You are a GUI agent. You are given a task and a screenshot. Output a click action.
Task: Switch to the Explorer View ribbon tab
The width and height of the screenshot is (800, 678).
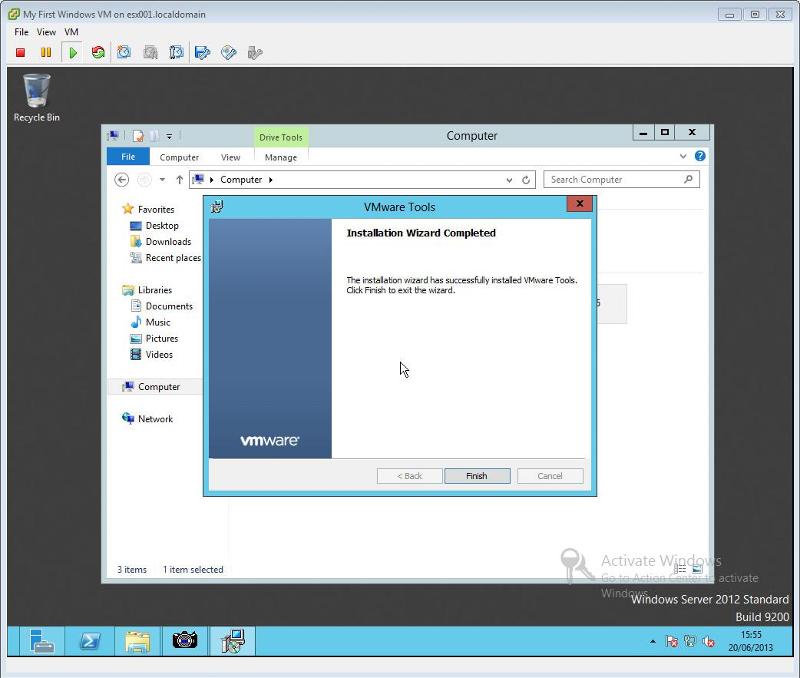(x=231, y=157)
